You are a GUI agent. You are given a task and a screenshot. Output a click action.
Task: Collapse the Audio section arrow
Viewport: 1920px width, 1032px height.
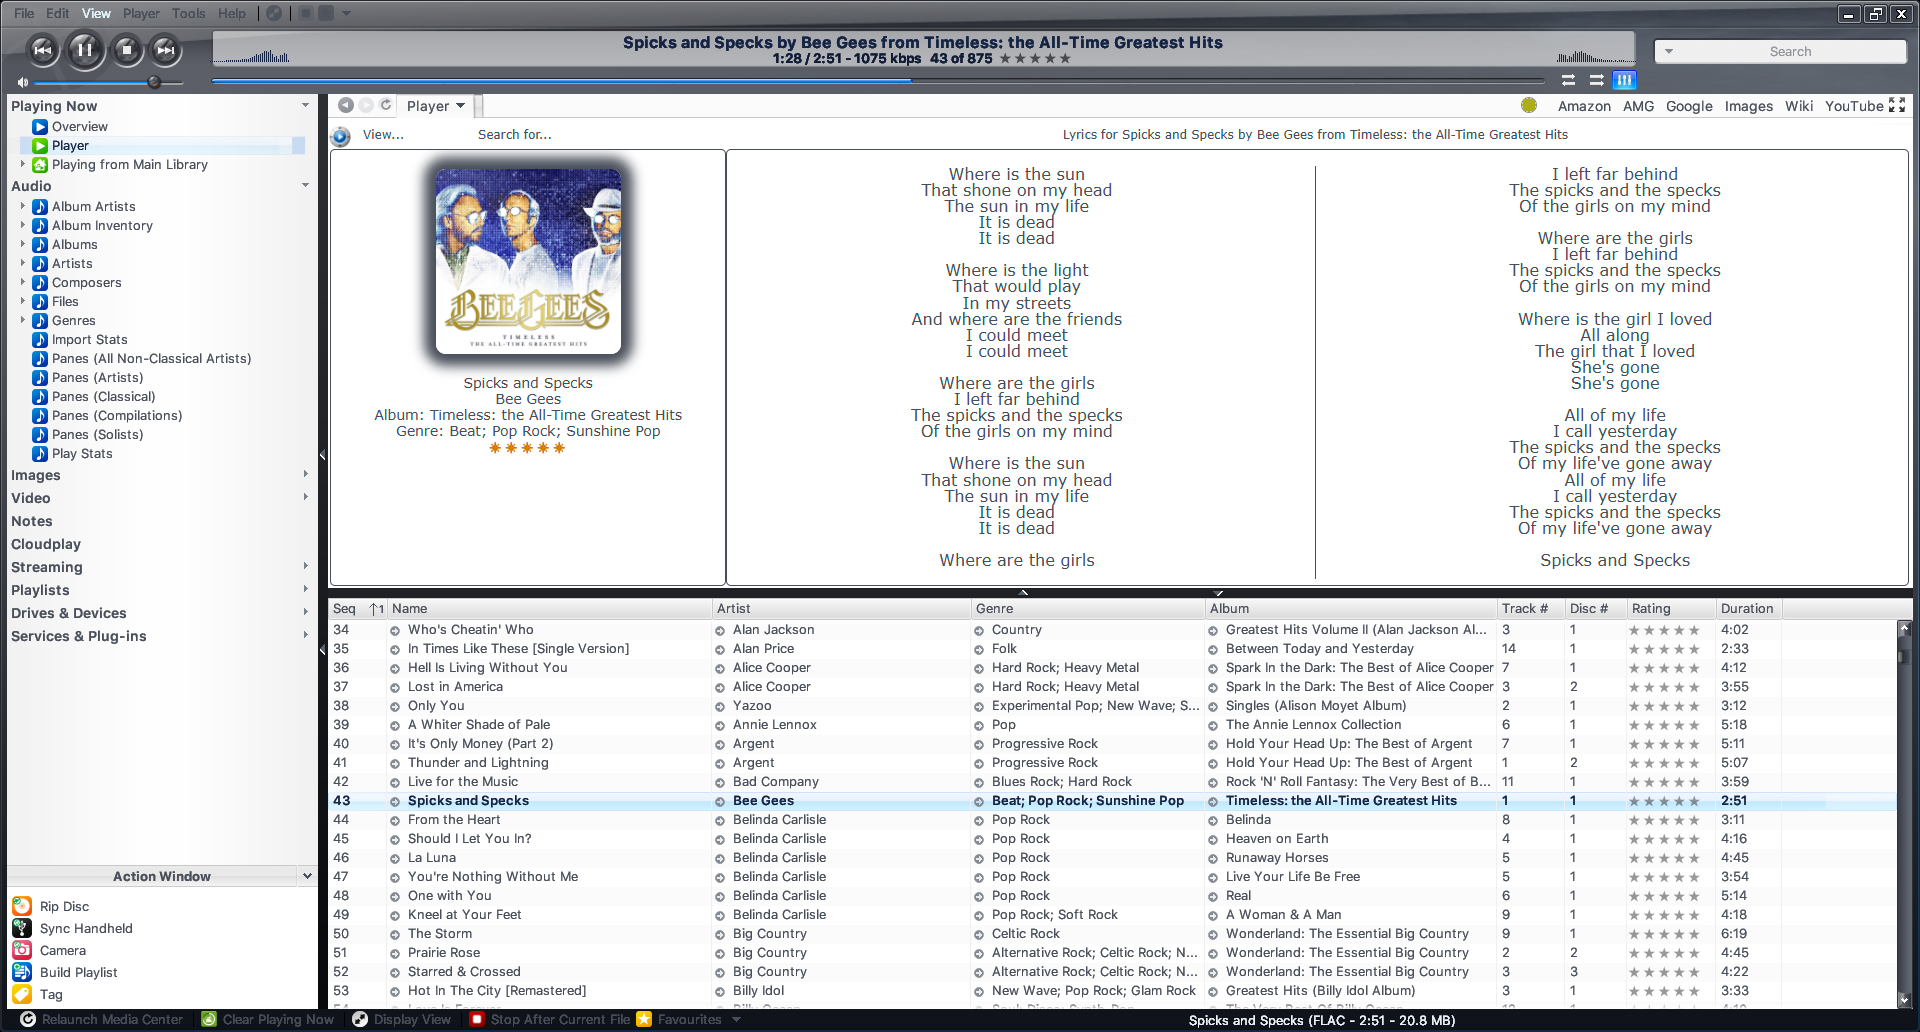pos(305,185)
